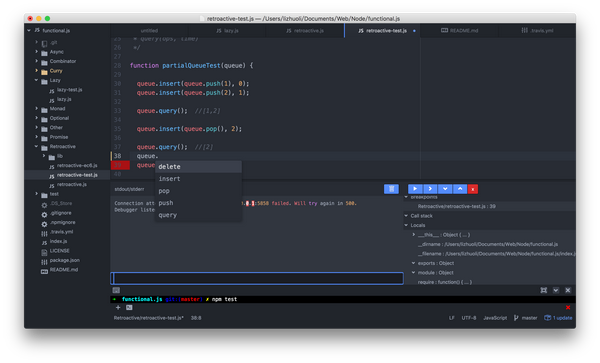600x363 pixels.
Task: Close the terminal panel with x icon
Action: click(568, 290)
